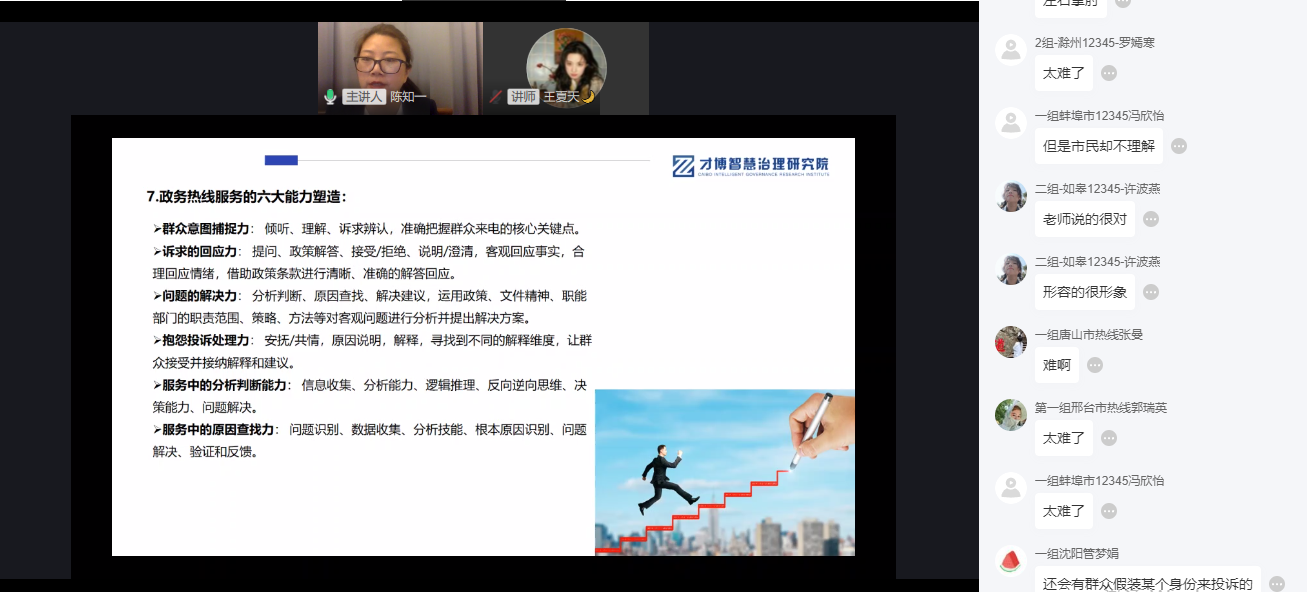This screenshot has height=592, width=1307.
Task: Click the 讲师 role tag
Action: click(x=523, y=97)
